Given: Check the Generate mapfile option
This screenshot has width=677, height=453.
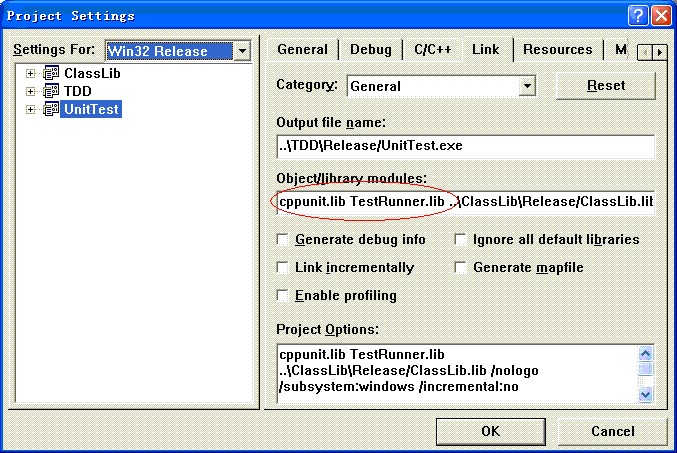Looking at the screenshot, I should (461, 268).
